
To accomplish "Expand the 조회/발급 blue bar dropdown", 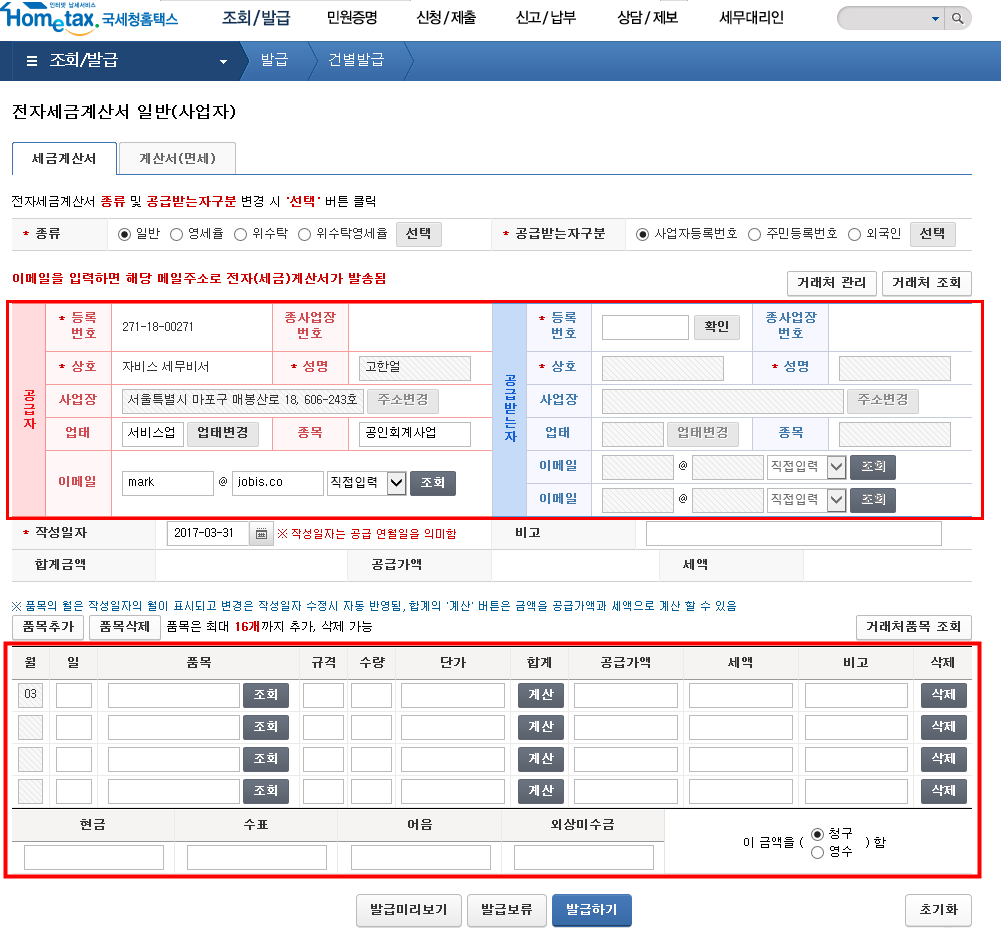I will [x=223, y=62].
